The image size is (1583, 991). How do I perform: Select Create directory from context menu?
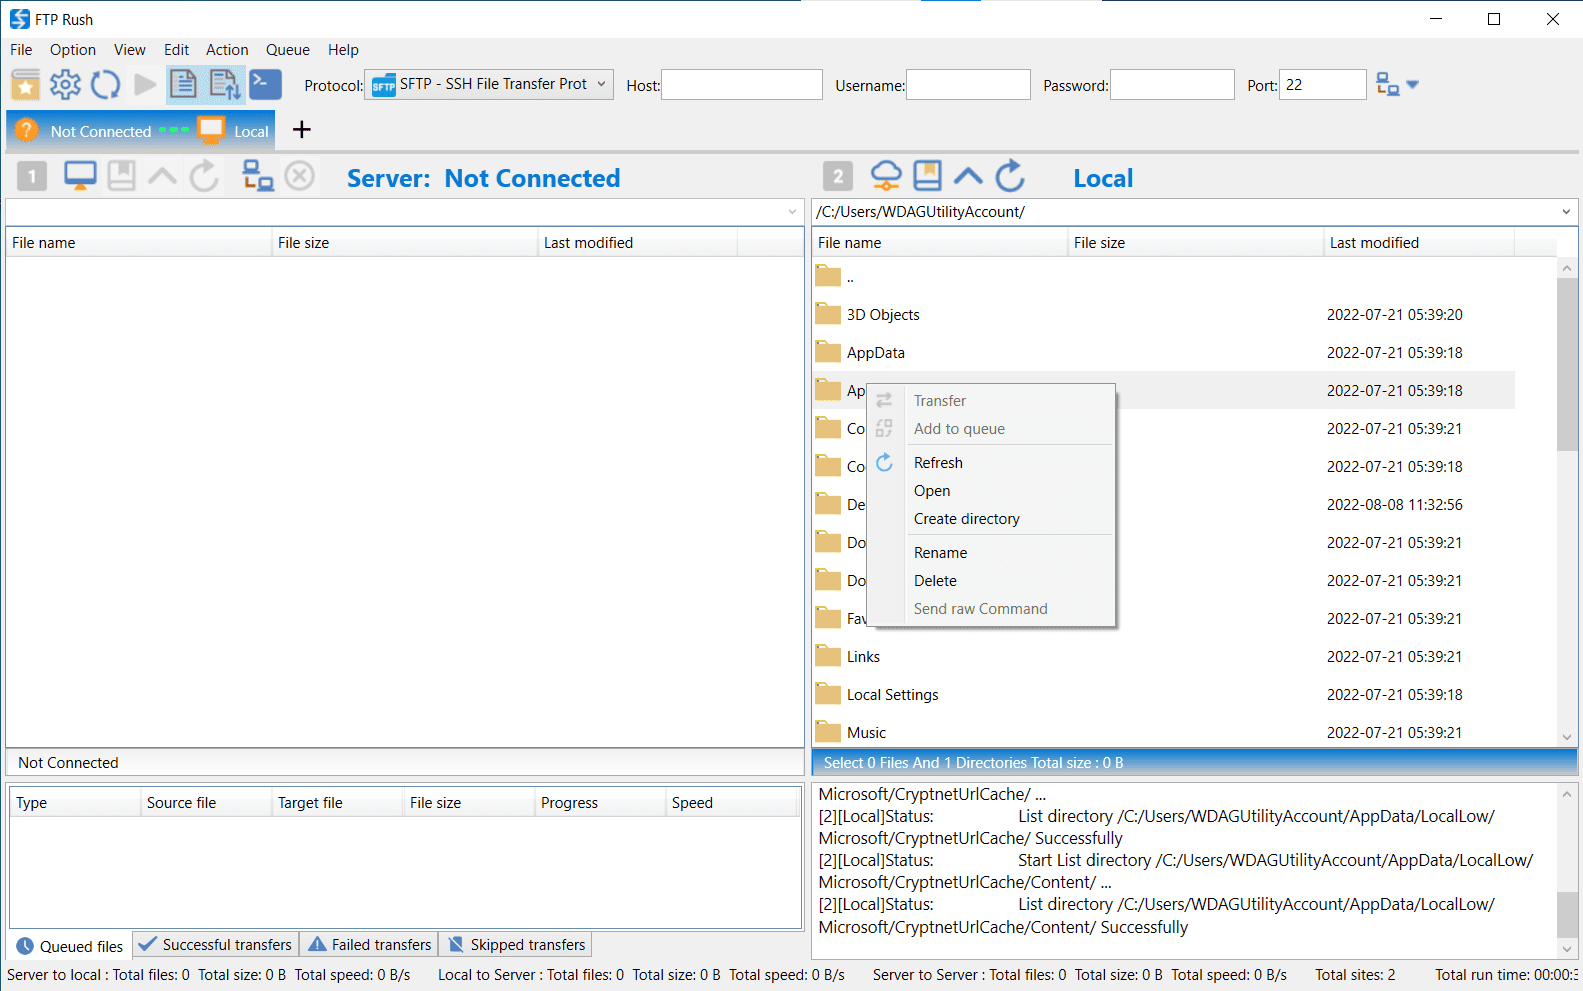(x=991, y=519)
